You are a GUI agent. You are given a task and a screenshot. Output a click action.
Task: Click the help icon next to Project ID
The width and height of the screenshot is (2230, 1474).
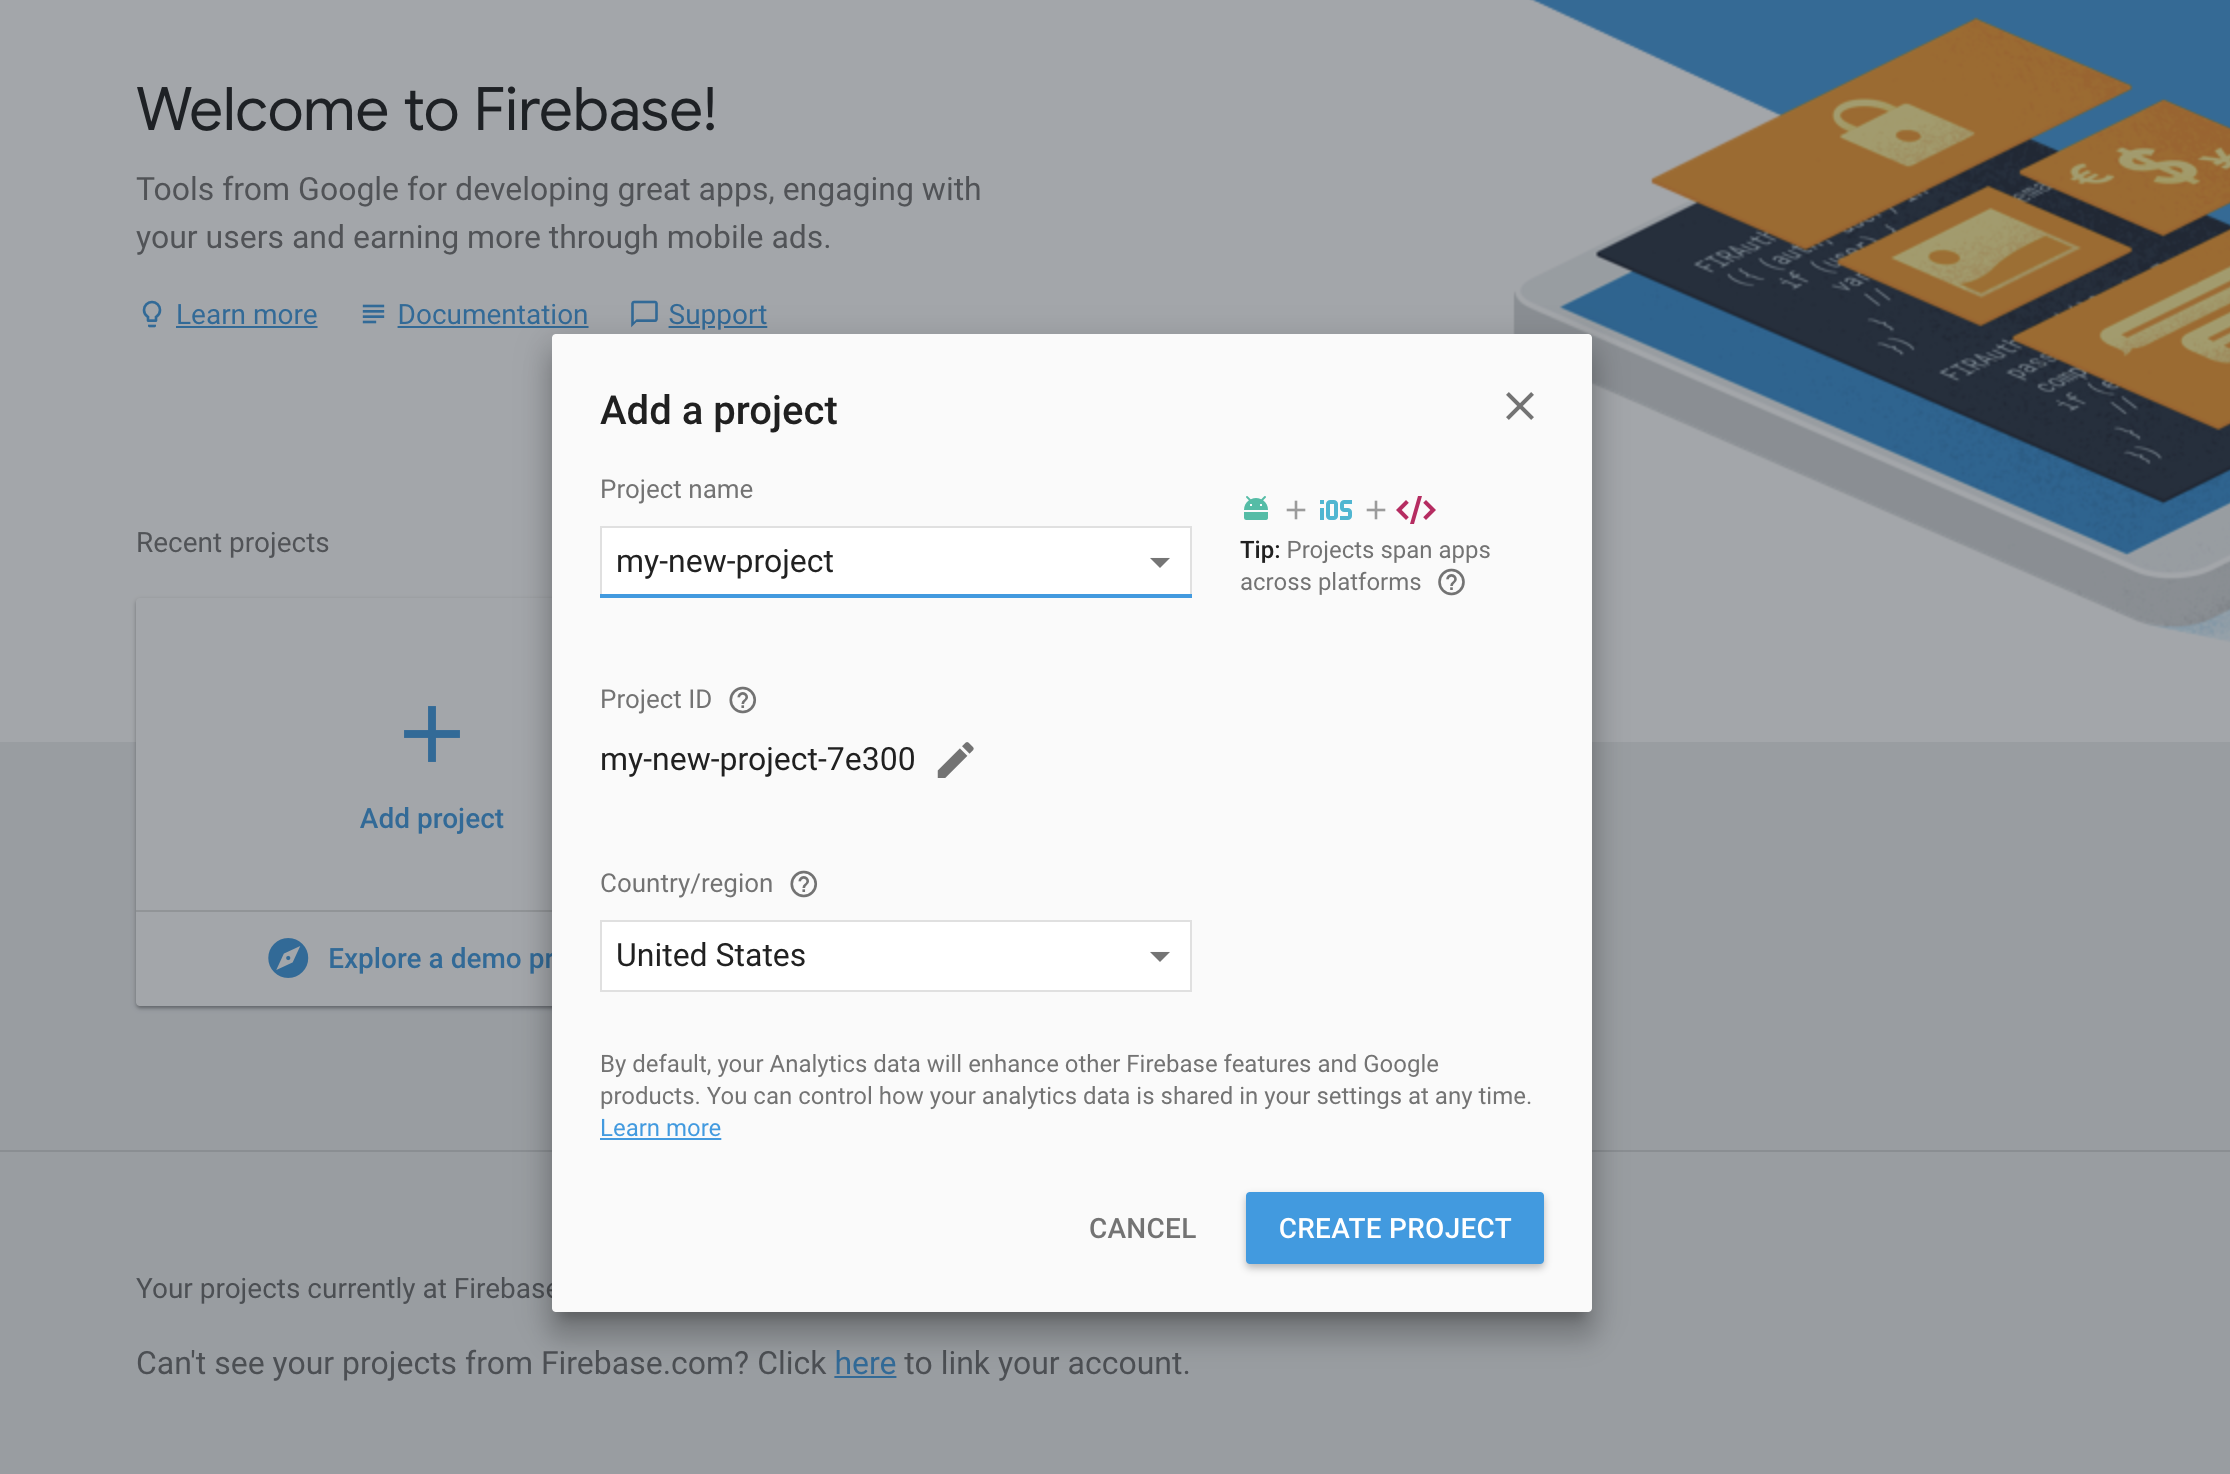click(x=743, y=700)
